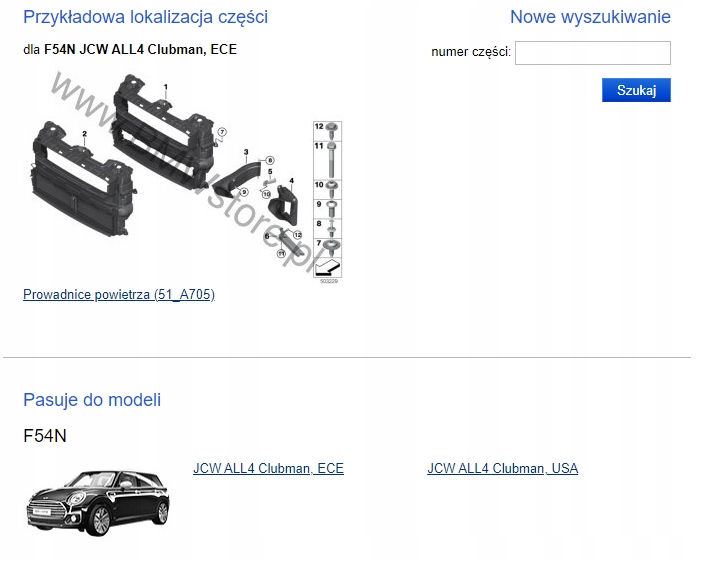
Task: Click the Szukaj search button
Action: click(x=636, y=90)
